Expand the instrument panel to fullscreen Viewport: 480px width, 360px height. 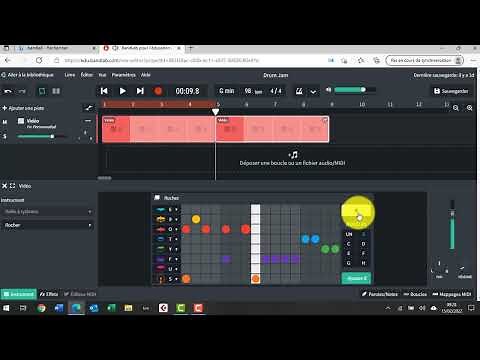(13, 186)
